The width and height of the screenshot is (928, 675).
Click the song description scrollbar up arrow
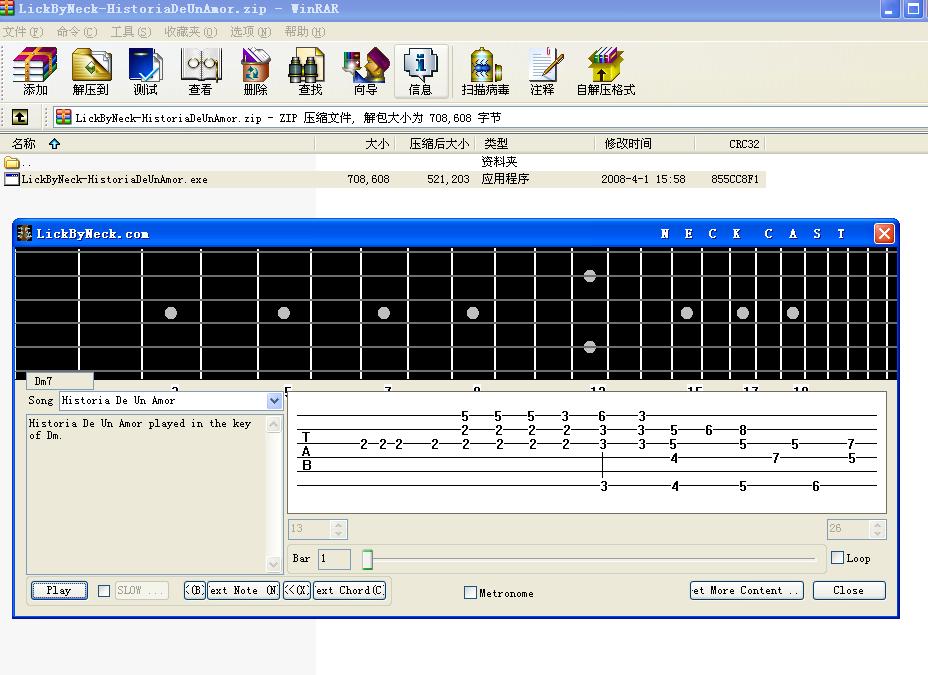point(273,424)
